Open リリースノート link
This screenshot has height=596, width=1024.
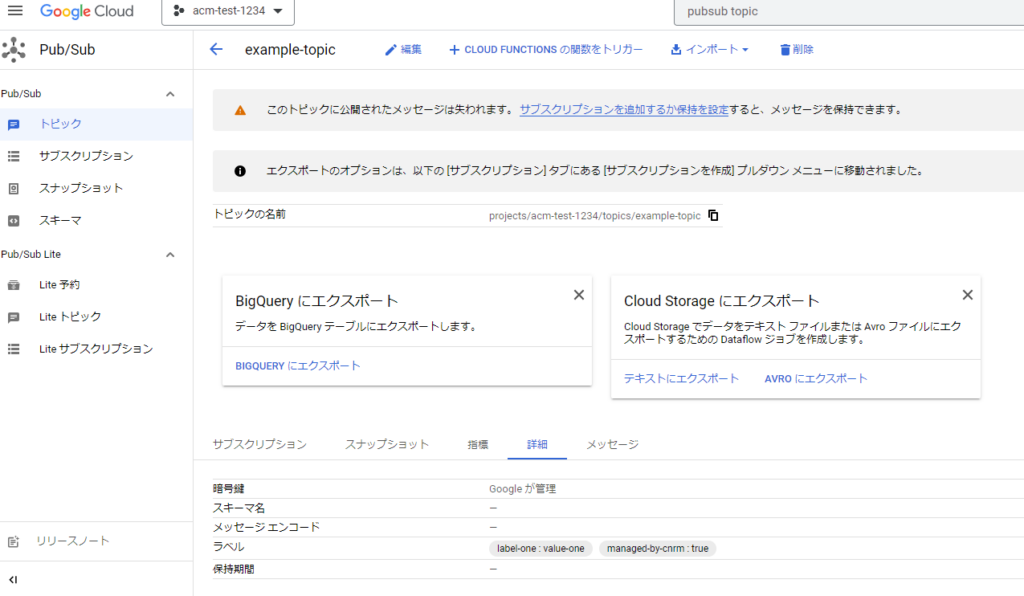72,541
